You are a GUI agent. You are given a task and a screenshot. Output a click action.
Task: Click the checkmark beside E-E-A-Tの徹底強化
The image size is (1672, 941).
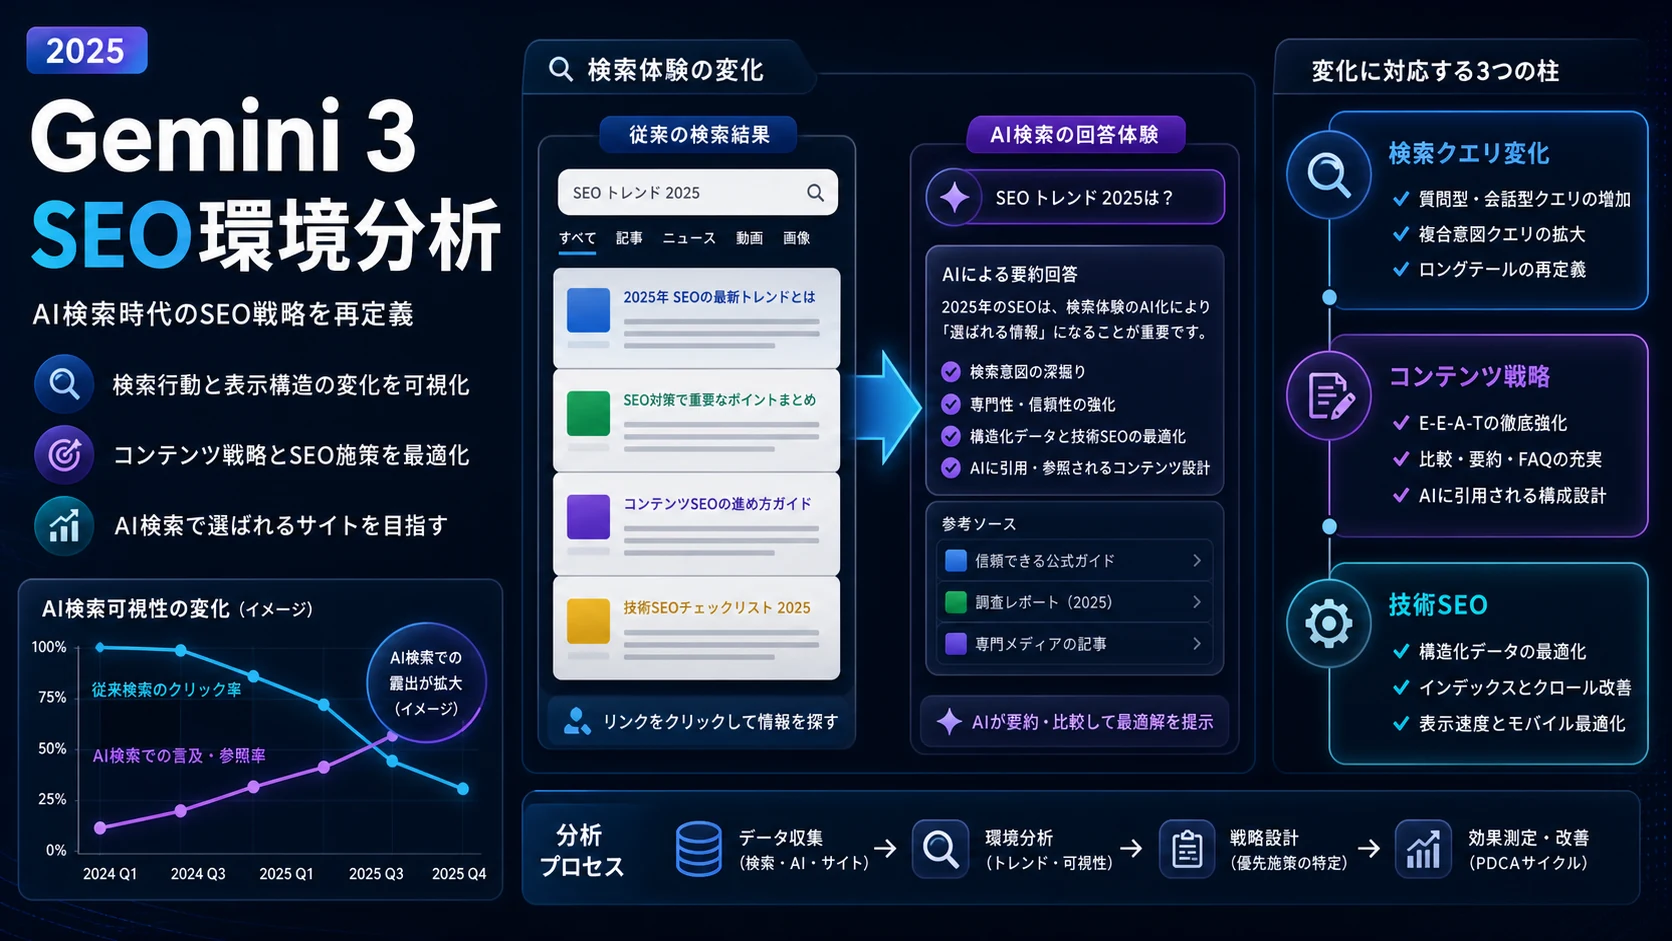click(x=1401, y=423)
